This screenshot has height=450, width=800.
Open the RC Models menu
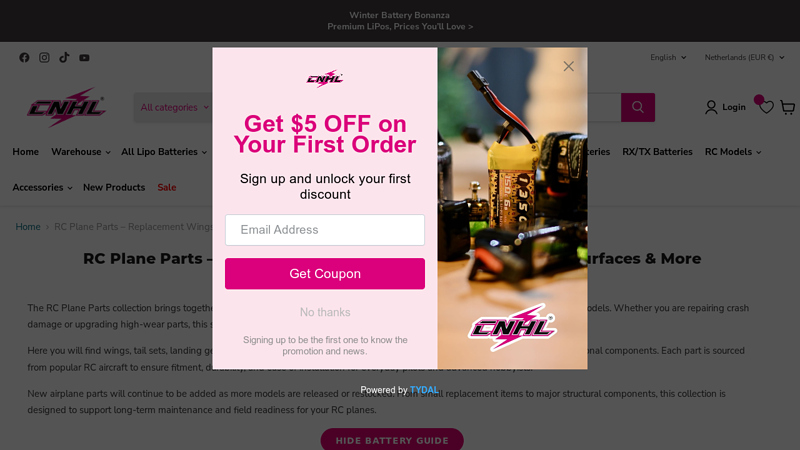pyautogui.click(x=733, y=152)
